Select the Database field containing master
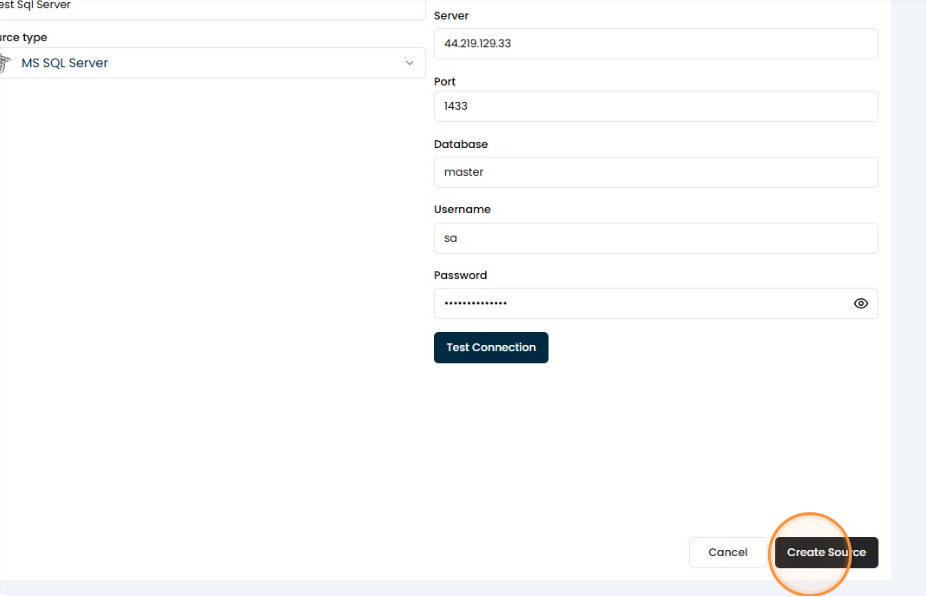 coord(656,172)
